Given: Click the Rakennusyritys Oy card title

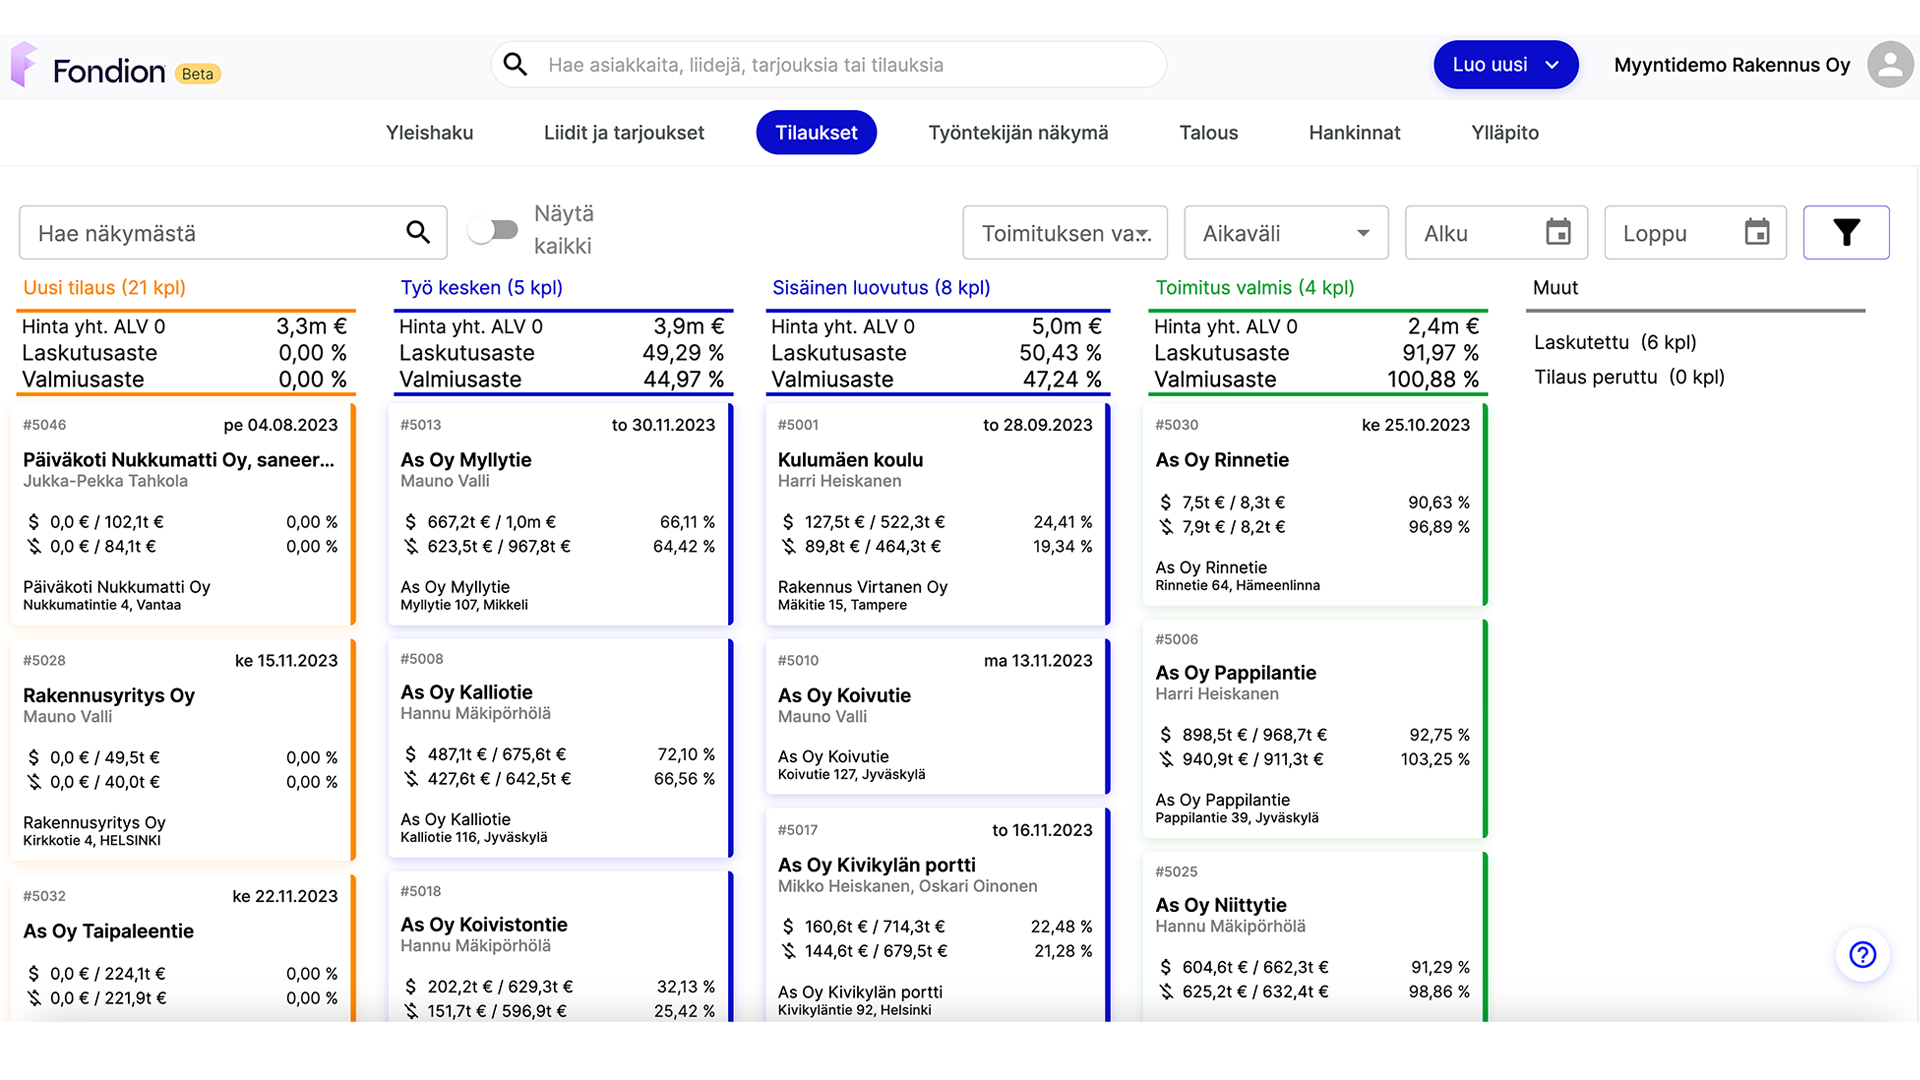Looking at the screenshot, I should tap(109, 696).
